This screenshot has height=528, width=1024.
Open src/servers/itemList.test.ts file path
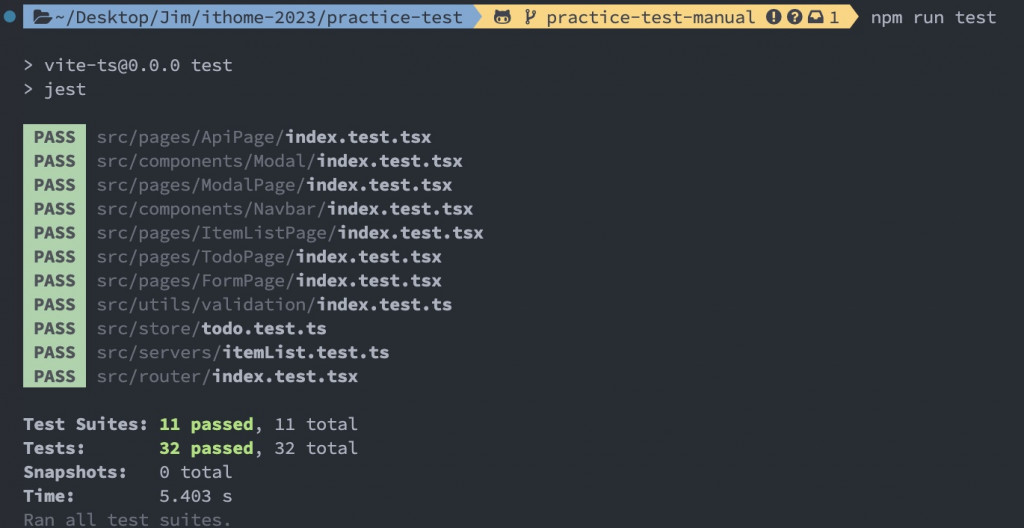click(243, 352)
